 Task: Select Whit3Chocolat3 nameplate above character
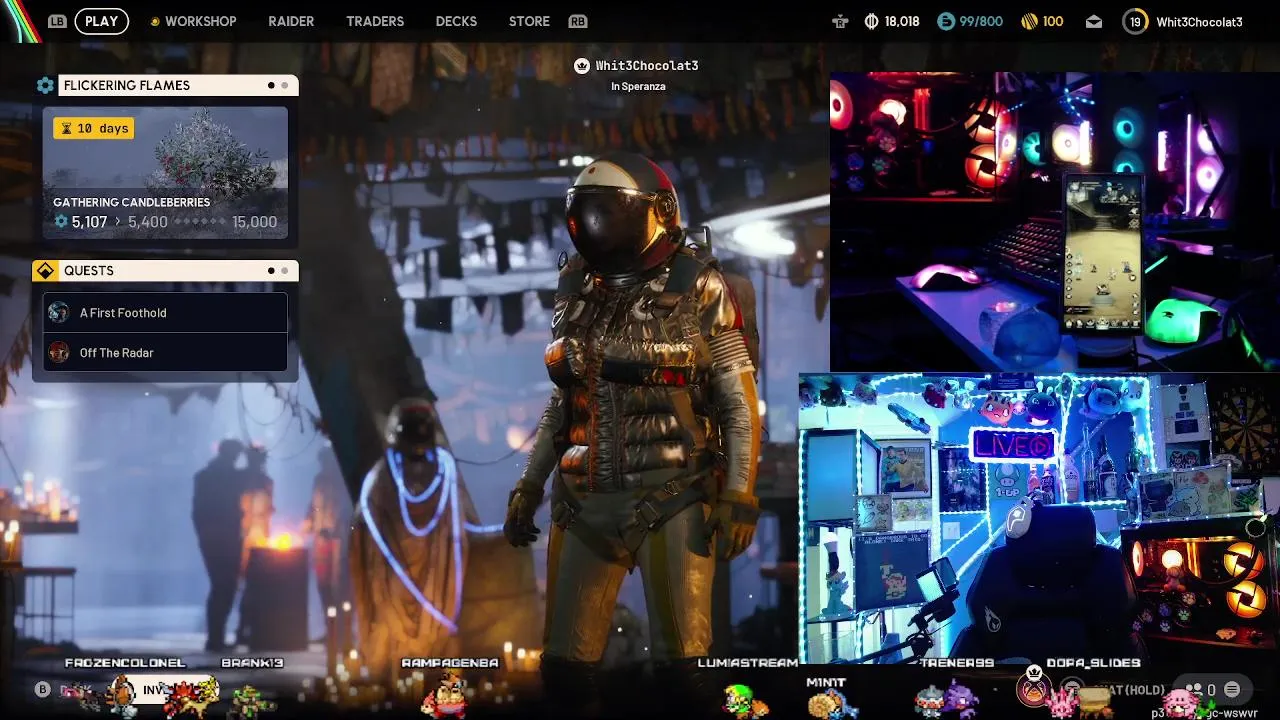tap(647, 66)
